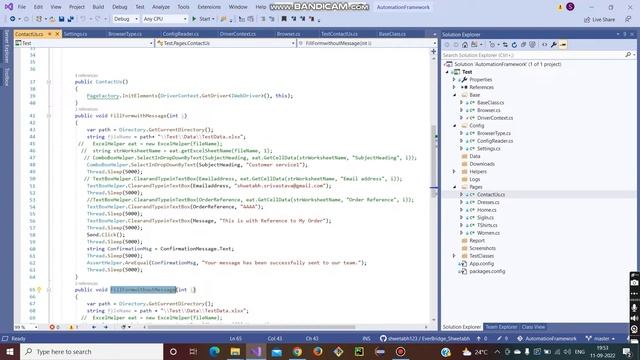640x360 pixels.
Task: Collapse the Base folder
Action: click(454, 95)
